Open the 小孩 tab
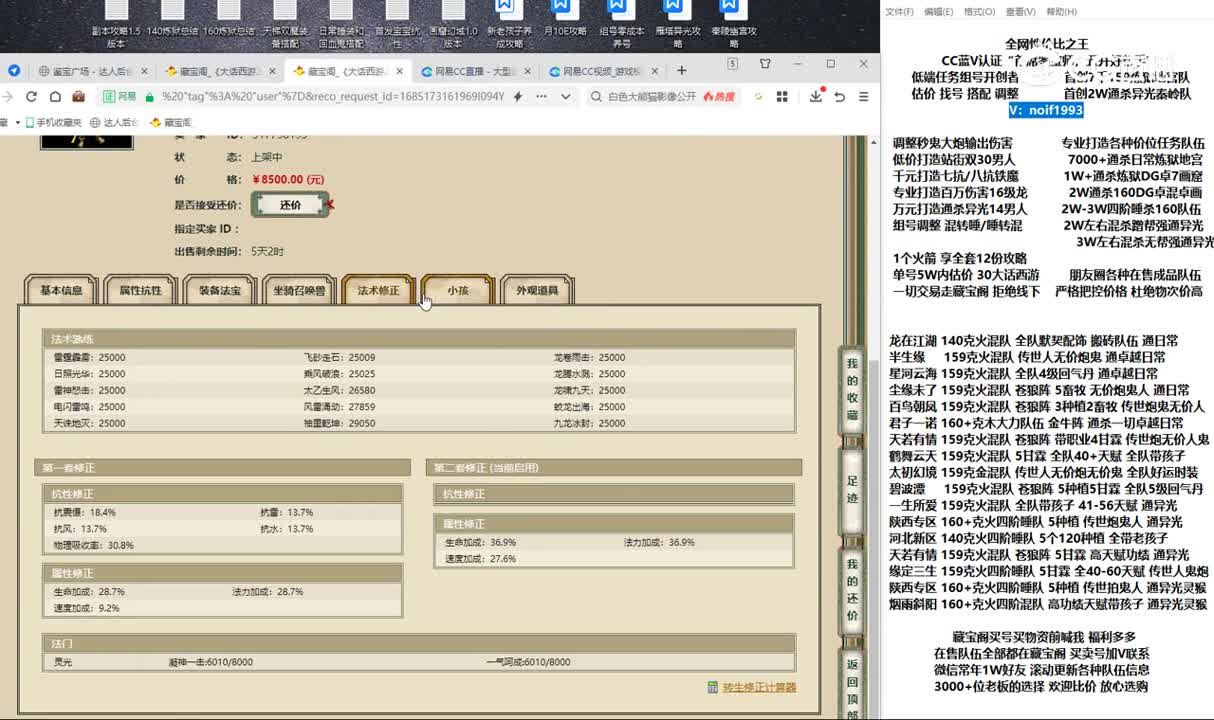The height and width of the screenshot is (720, 1214). click(x=457, y=291)
